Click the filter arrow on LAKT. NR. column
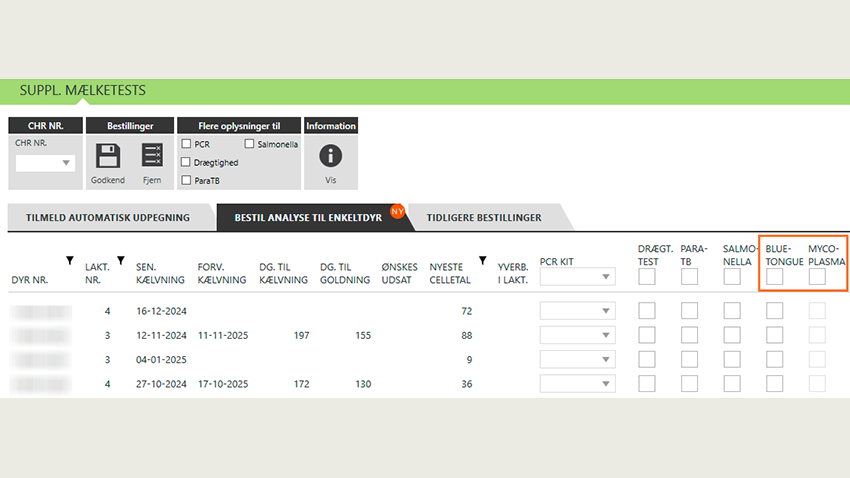The image size is (850, 478). (x=120, y=261)
